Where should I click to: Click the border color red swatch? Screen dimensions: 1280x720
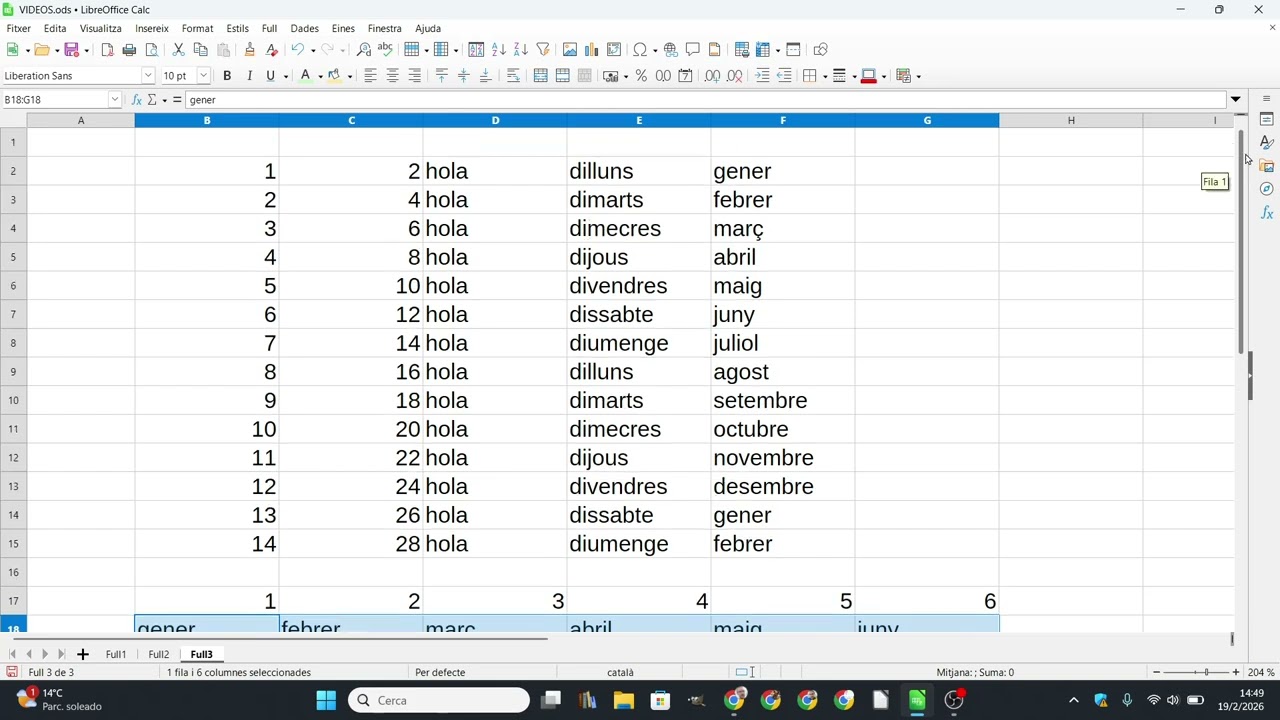coord(868,76)
